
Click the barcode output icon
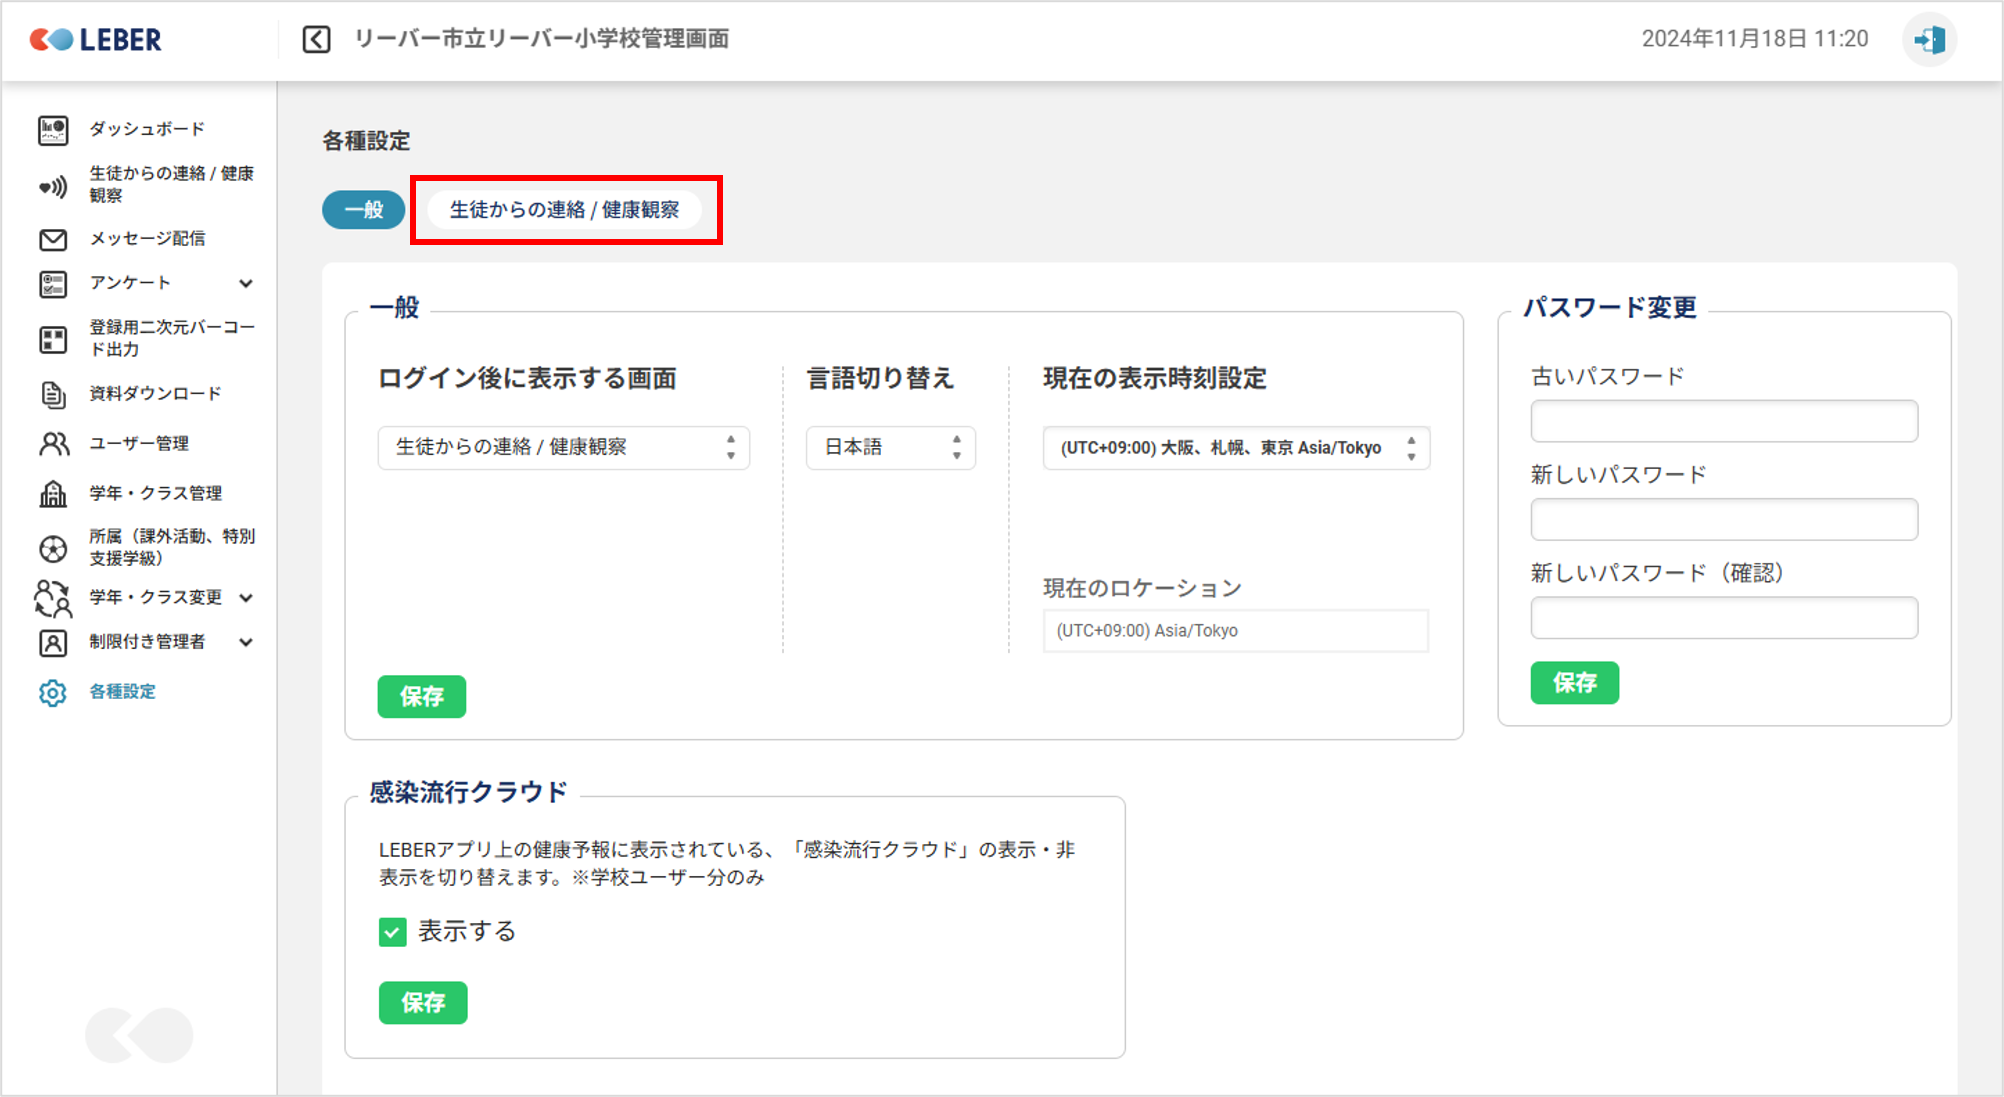pyautogui.click(x=53, y=339)
